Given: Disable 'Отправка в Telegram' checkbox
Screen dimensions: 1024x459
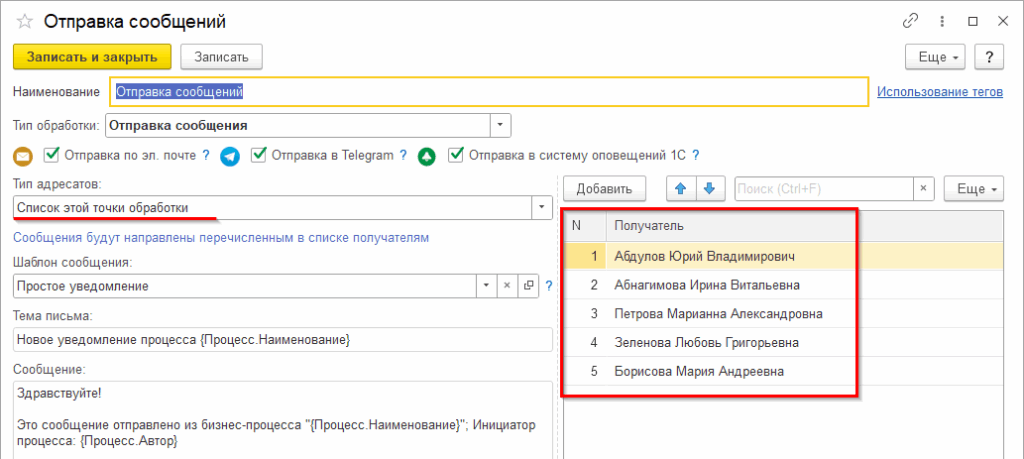Looking at the screenshot, I should [x=259, y=155].
